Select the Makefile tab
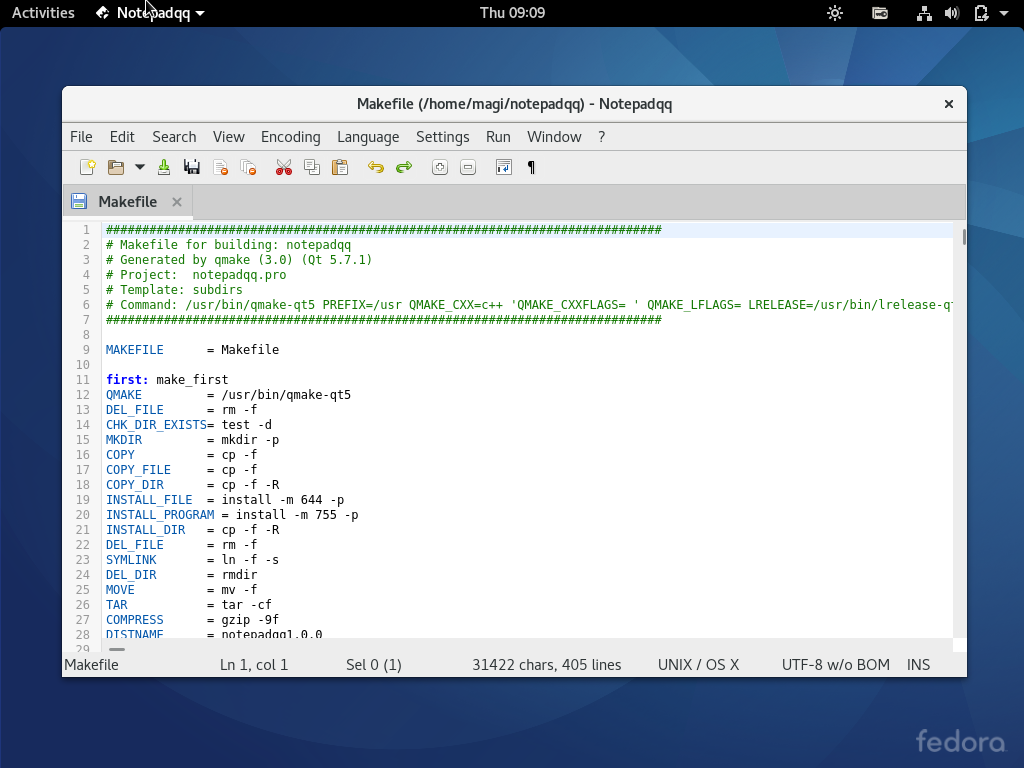Image resolution: width=1024 pixels, height=768 pixels. coord(128,202)
